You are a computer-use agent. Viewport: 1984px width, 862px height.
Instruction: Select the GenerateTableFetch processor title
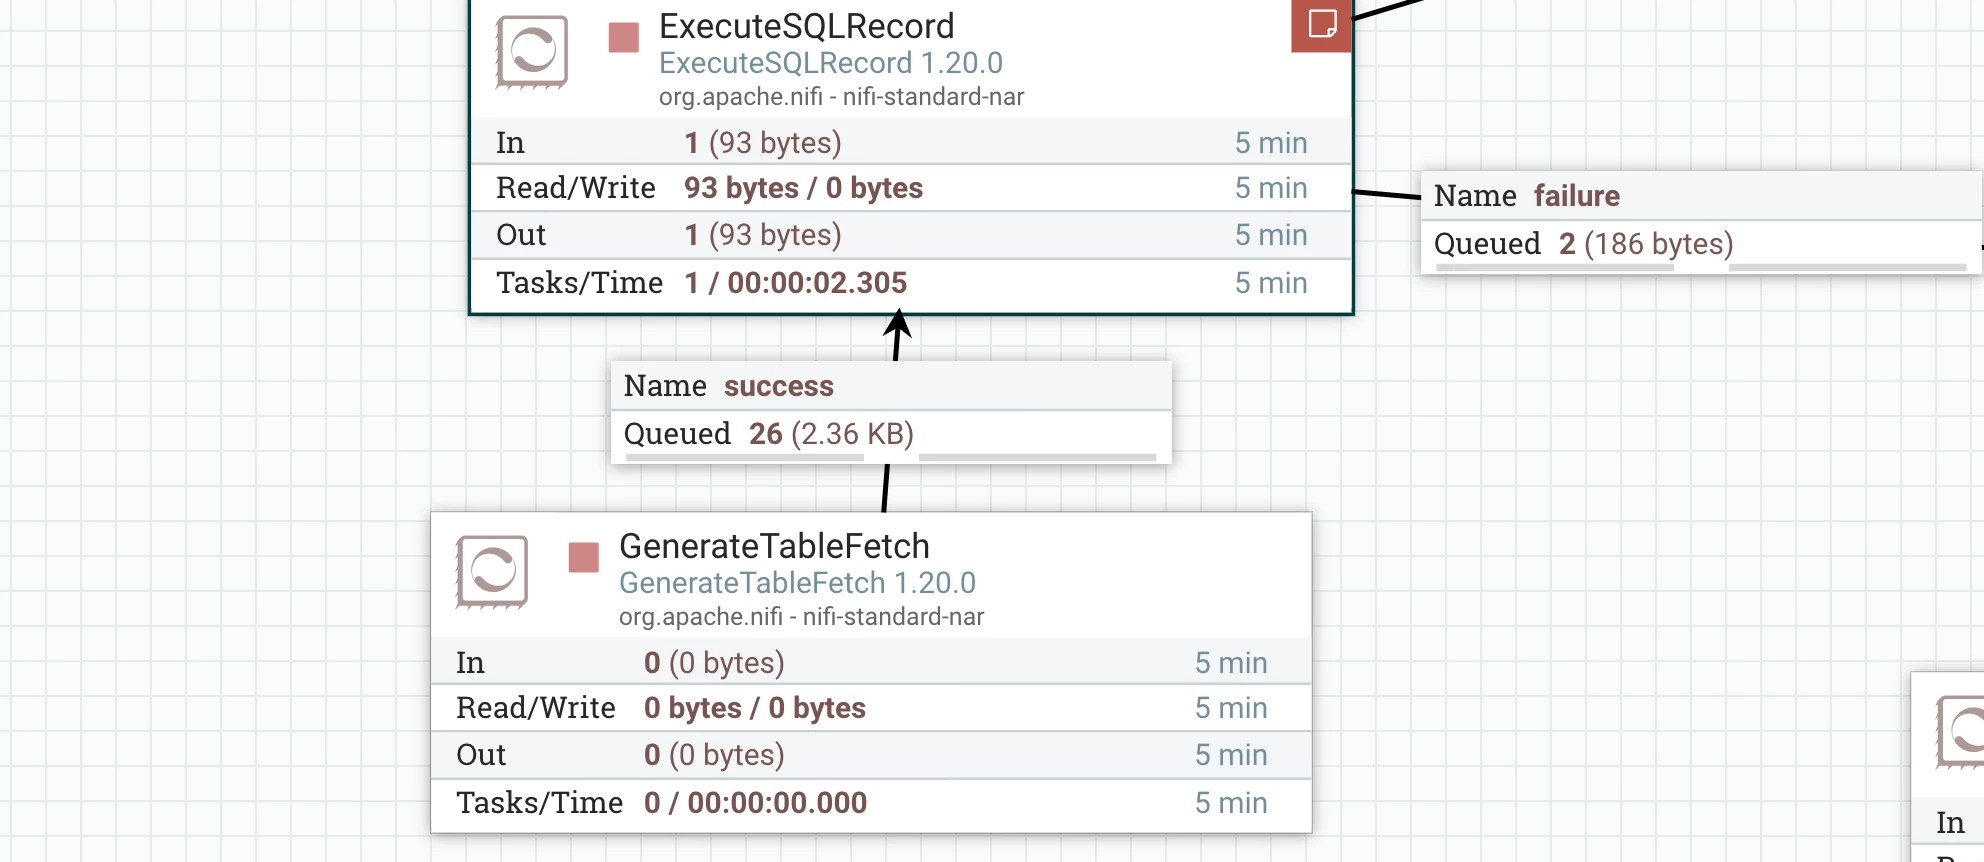pyautogui.click(x=775, y=546)
